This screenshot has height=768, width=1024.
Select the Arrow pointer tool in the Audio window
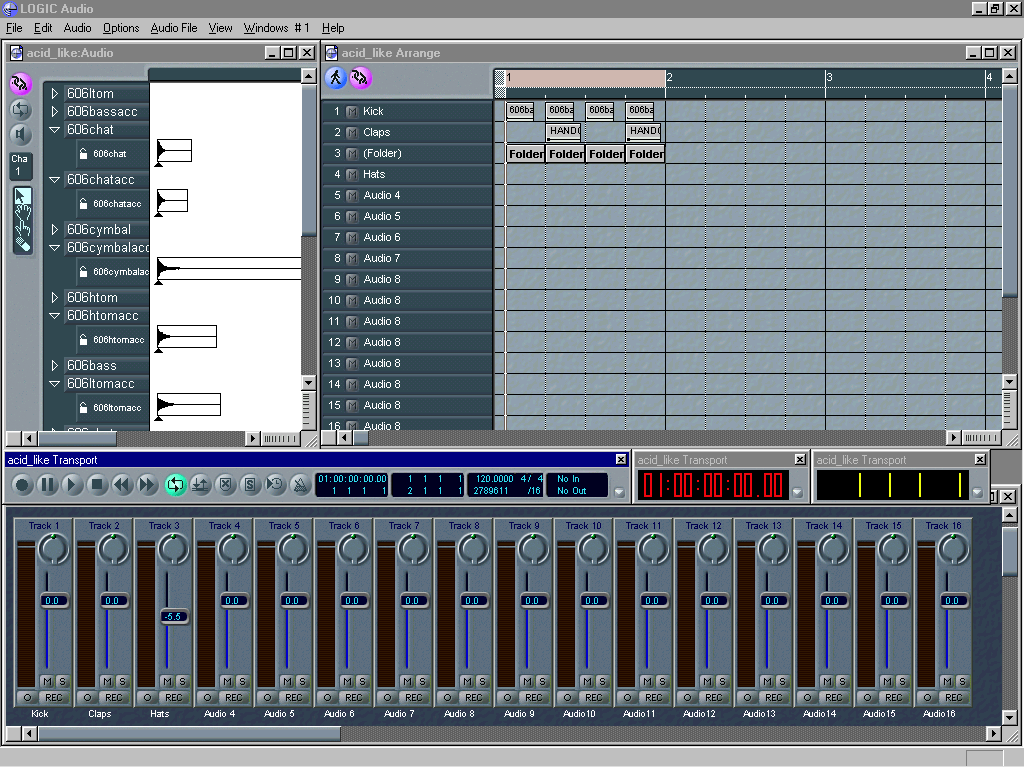[x=22, y=196]
